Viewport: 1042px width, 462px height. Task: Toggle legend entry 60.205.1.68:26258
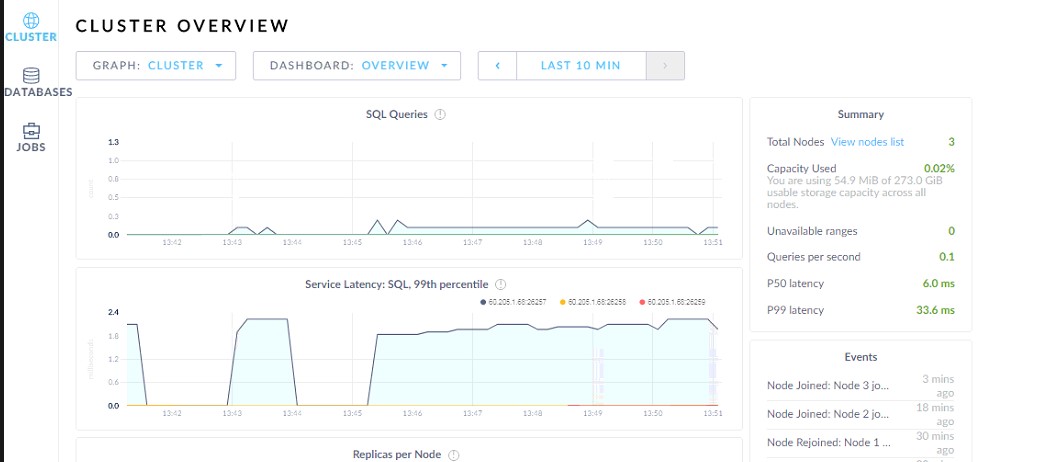point(593,302)
